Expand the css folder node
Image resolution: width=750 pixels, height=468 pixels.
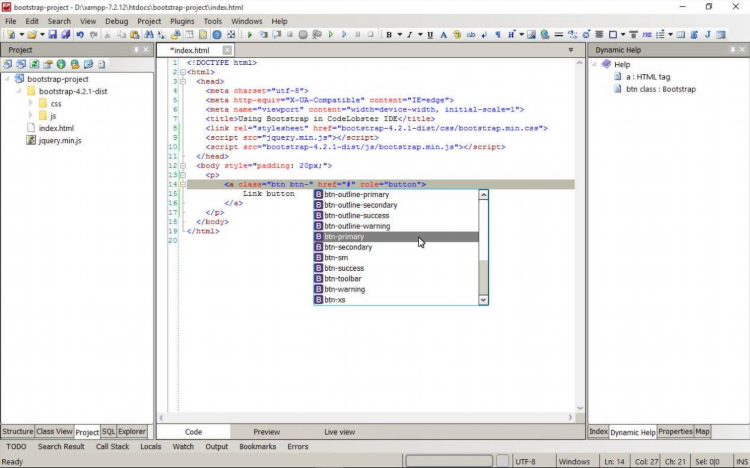point(31,103)
